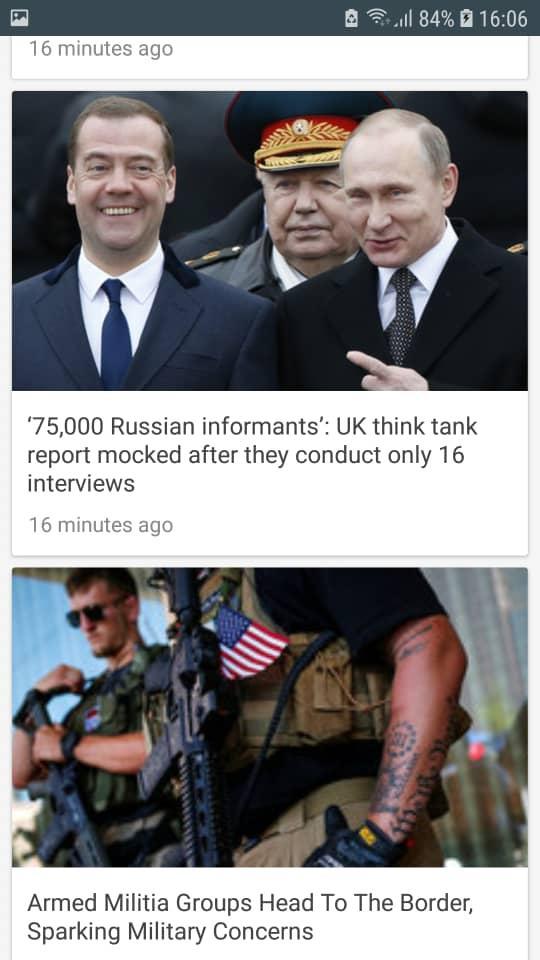Tap the photo of men in suits

coord(269,241)
